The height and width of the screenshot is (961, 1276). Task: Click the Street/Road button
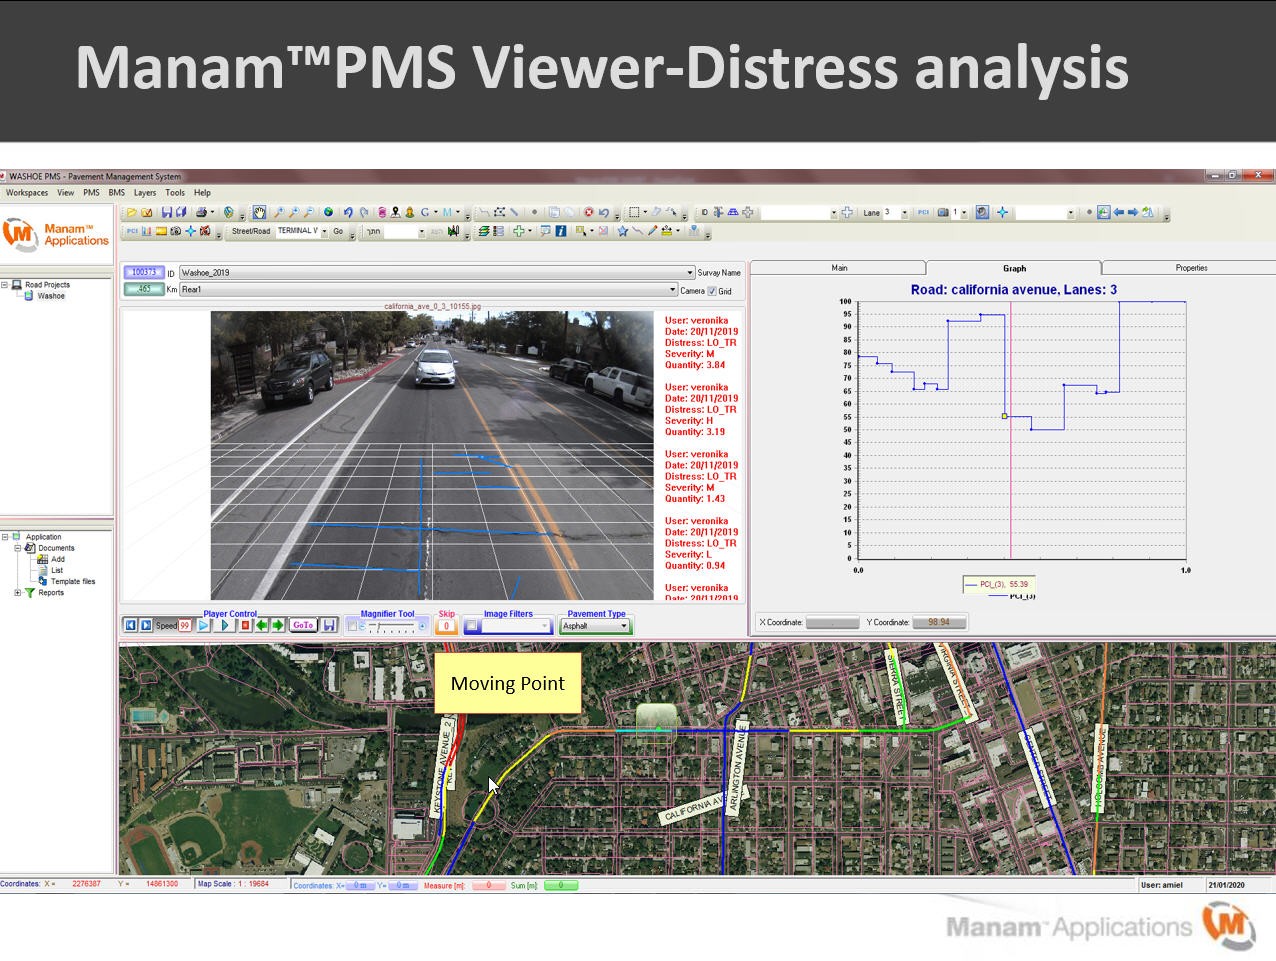point(251,231)
